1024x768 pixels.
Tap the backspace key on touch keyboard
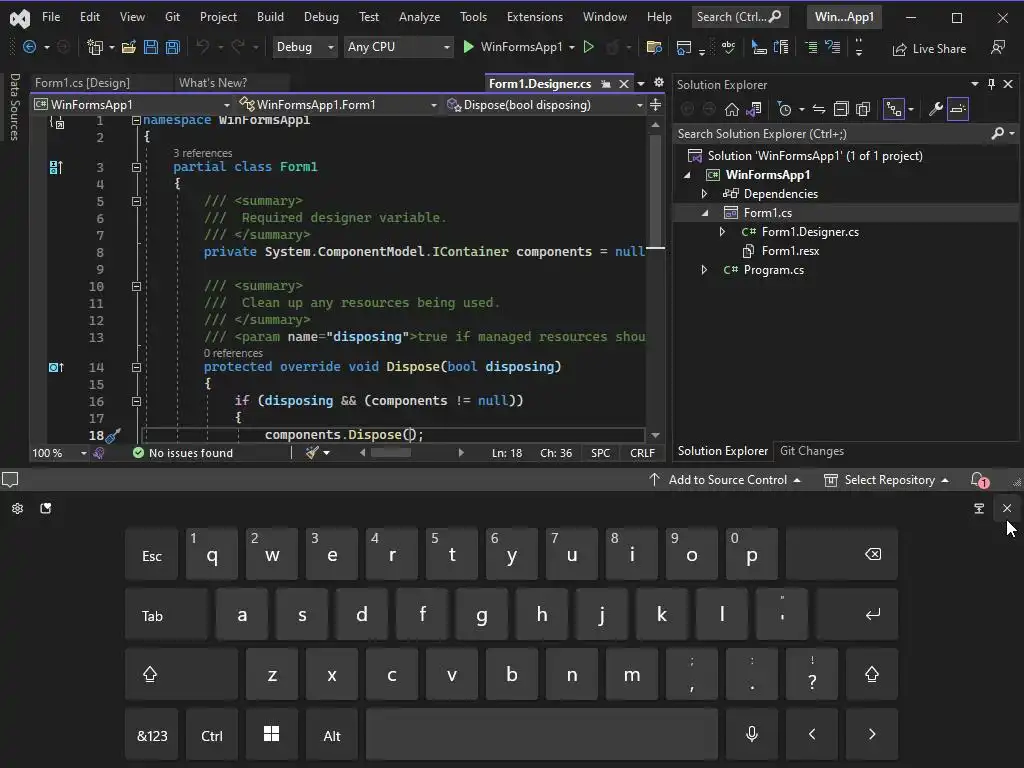click(842, 554)
